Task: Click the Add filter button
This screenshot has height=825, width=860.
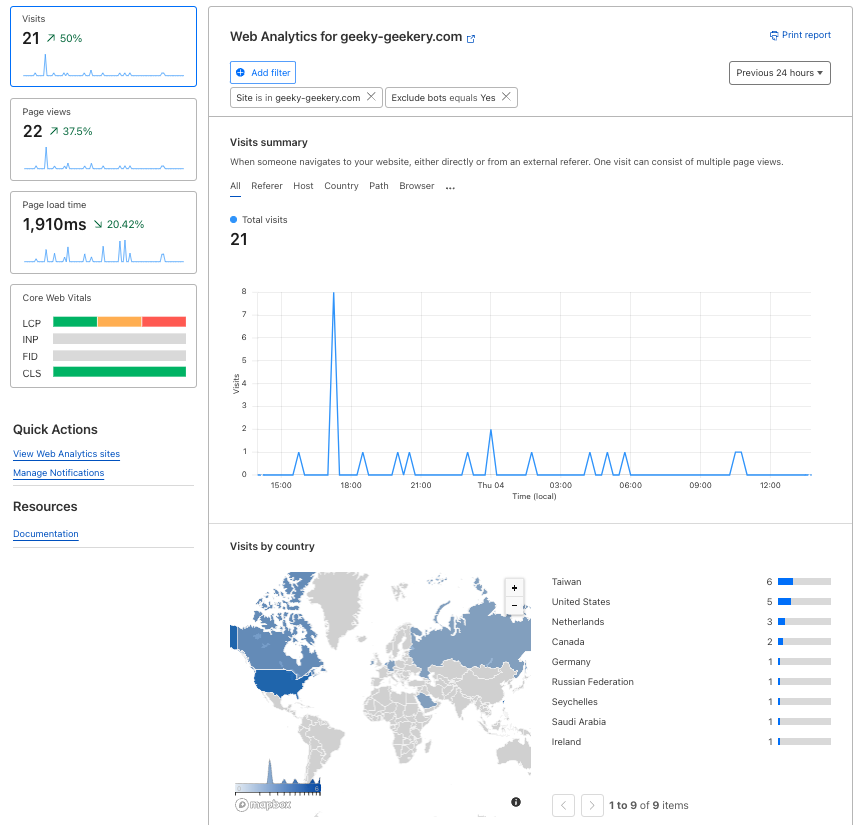Action: (x=263, y=73)
